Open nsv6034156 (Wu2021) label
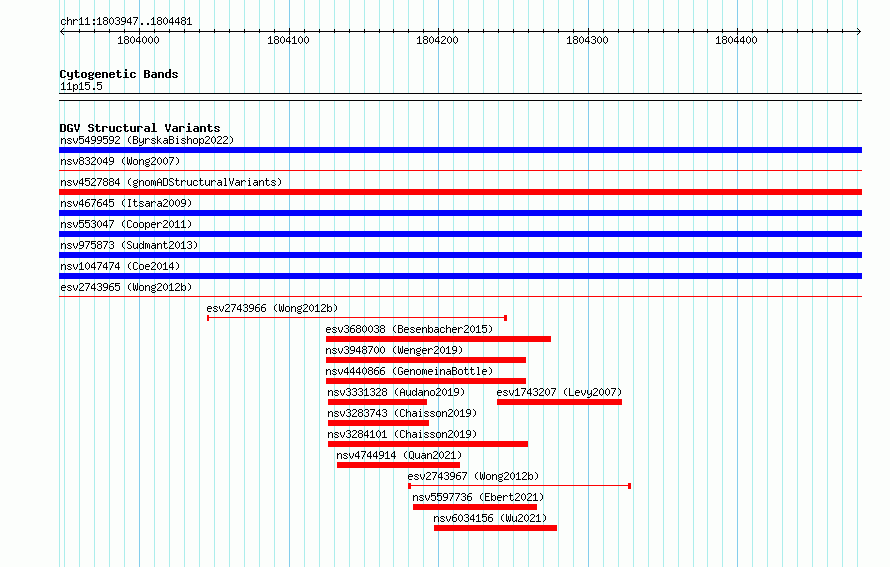This screenshot has height=567, width=890. pos(490,518)
